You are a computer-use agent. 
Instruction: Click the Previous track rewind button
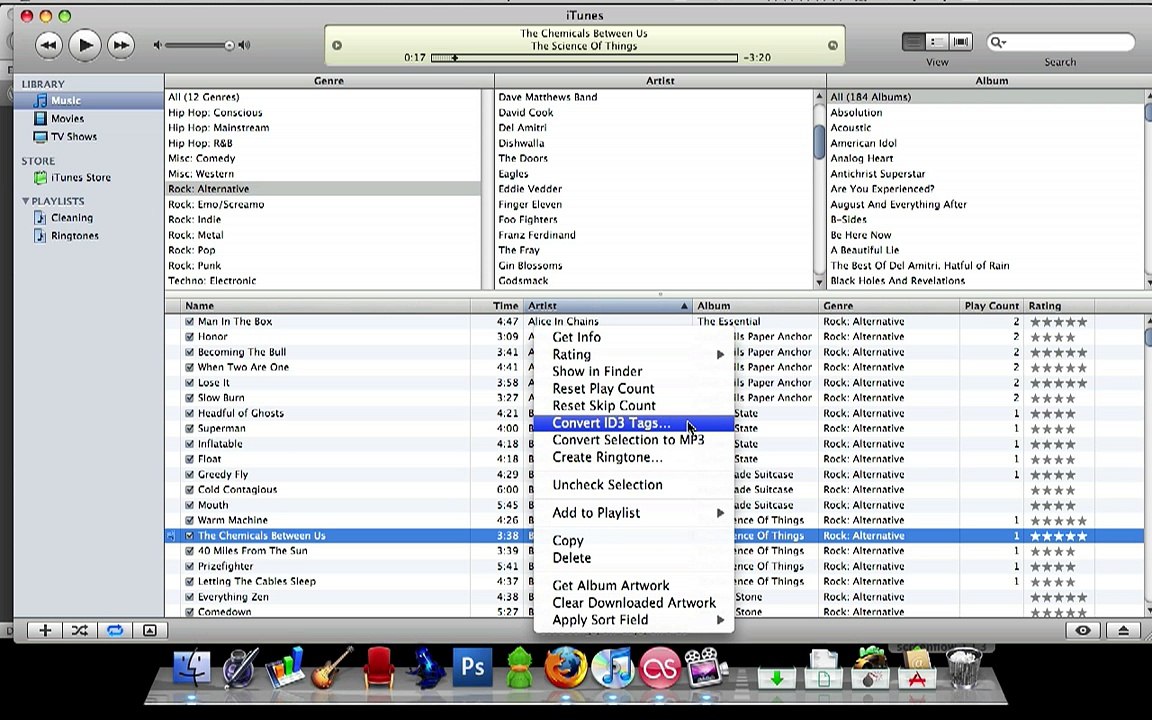48,46
